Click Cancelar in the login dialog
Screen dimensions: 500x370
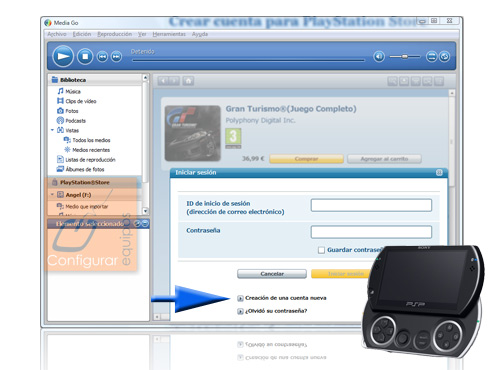point(272,274)
